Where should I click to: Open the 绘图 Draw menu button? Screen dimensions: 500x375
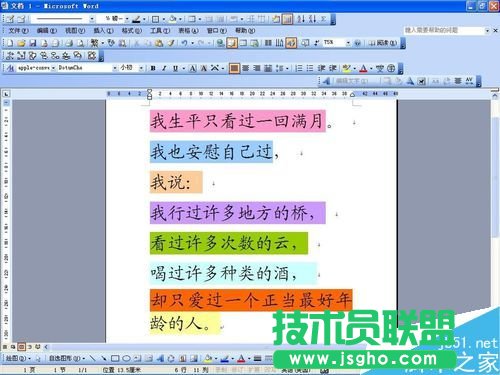coord(18,359)
